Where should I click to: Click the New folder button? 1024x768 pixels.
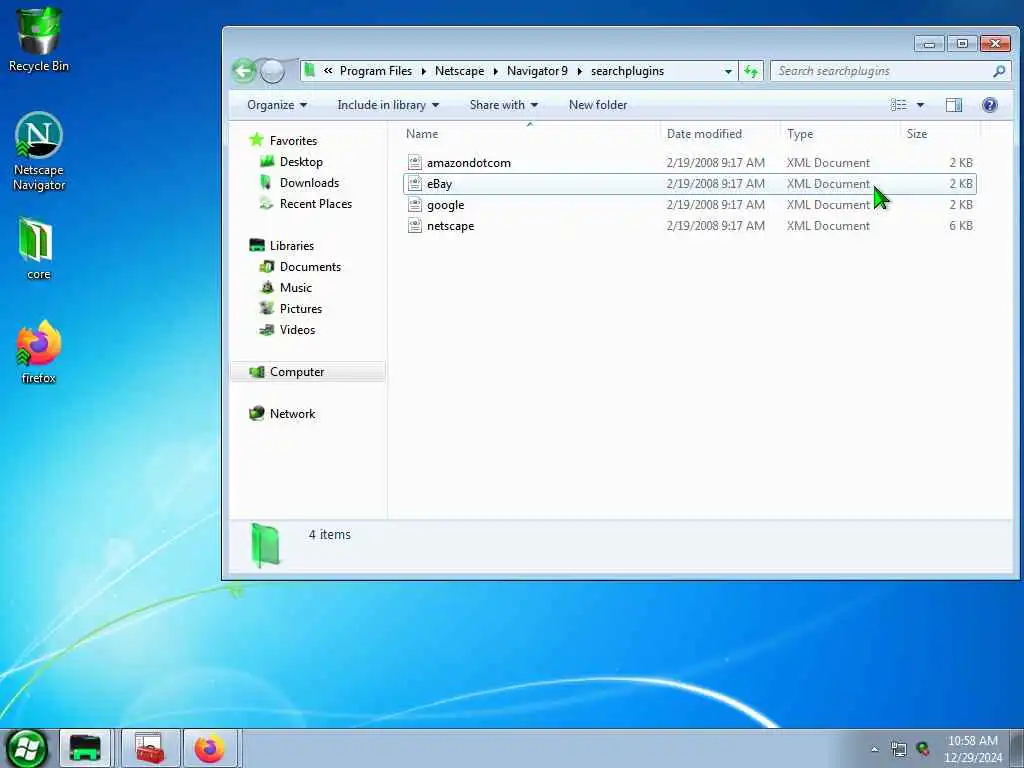click(598, 104)
